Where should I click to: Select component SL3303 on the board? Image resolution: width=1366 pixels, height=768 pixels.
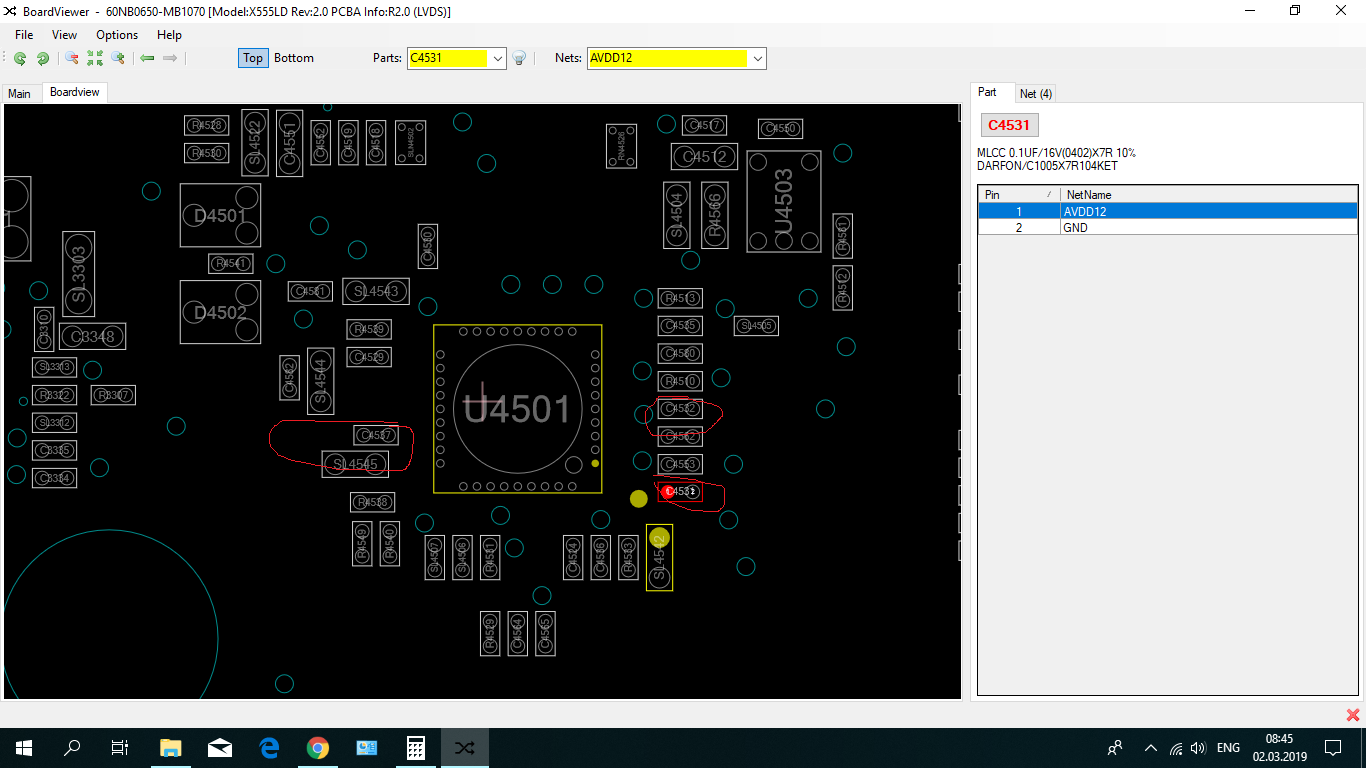tap(78, 275)
